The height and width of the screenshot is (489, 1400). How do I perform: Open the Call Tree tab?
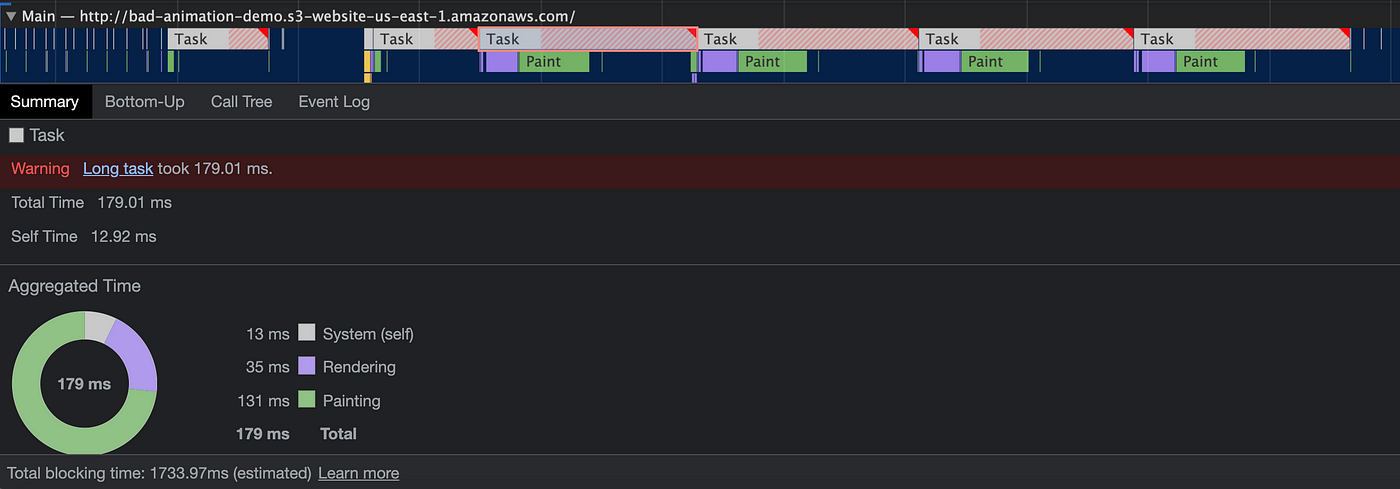241,101
